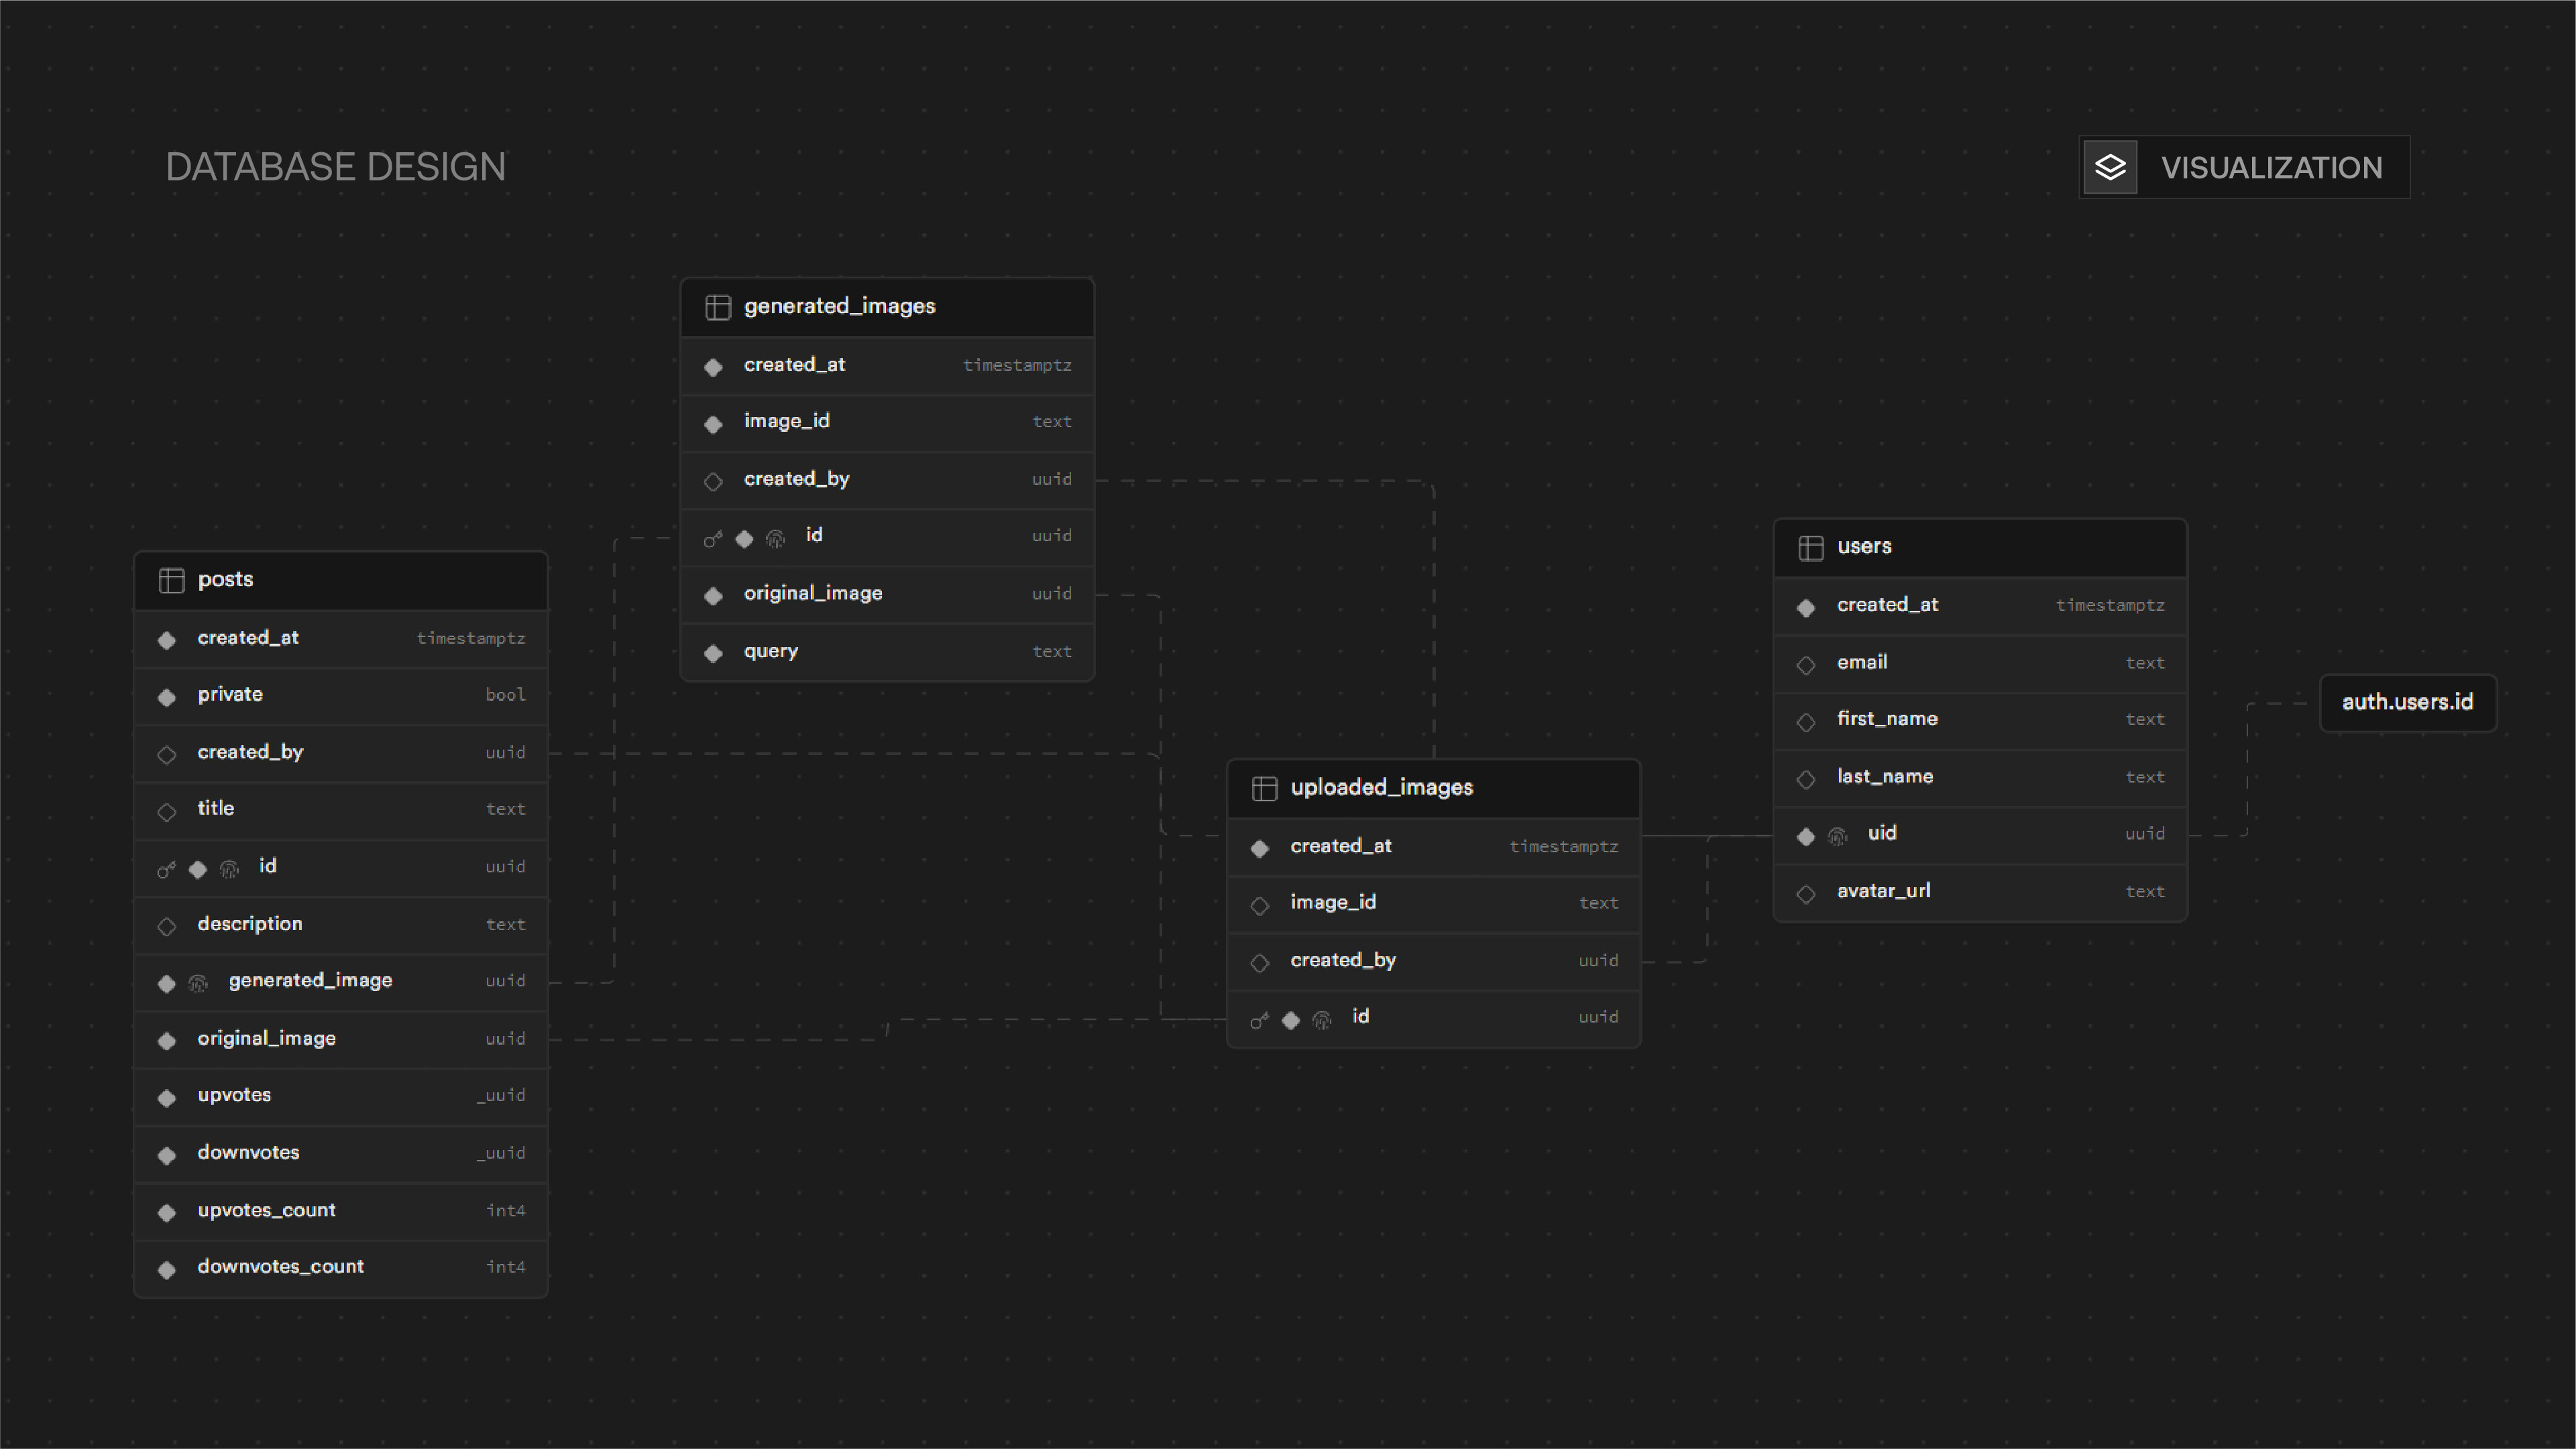Click the hollow diamond beside posts description
Image resolution: width=2576 pixels, height=1449 pixels.
(167, 926)
